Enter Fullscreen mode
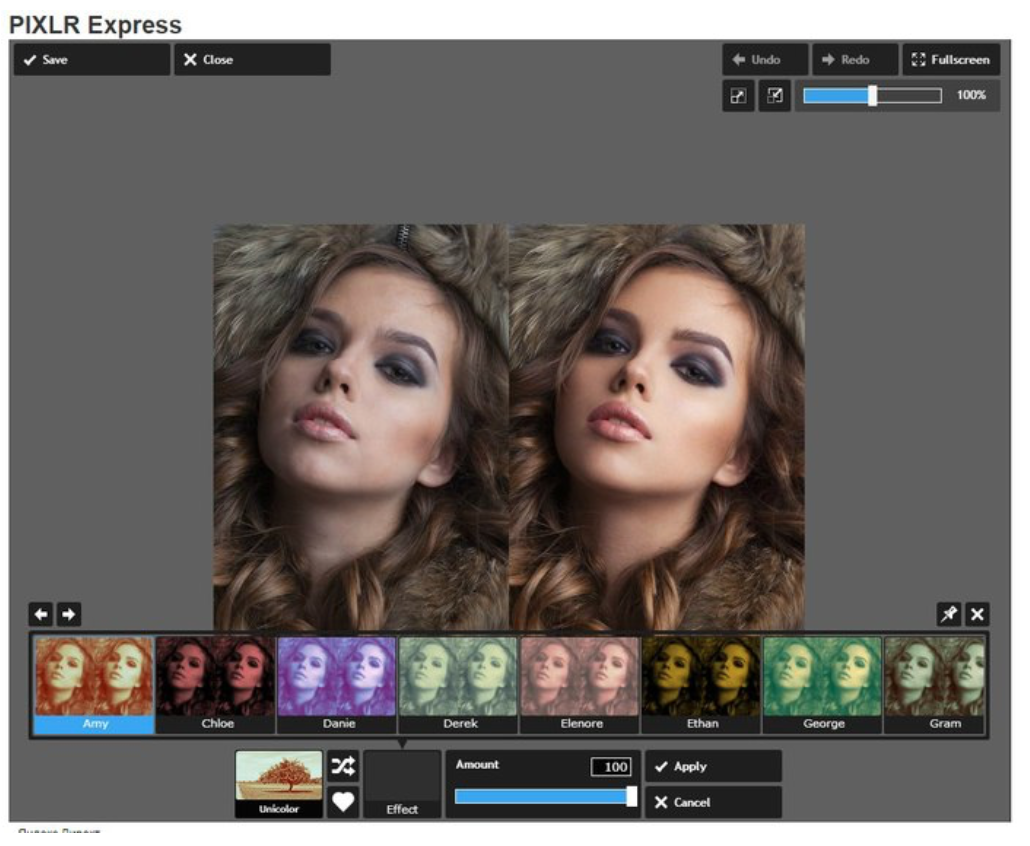The height and width of the screenshot is (846, 1030). click(x=950, y=60)
